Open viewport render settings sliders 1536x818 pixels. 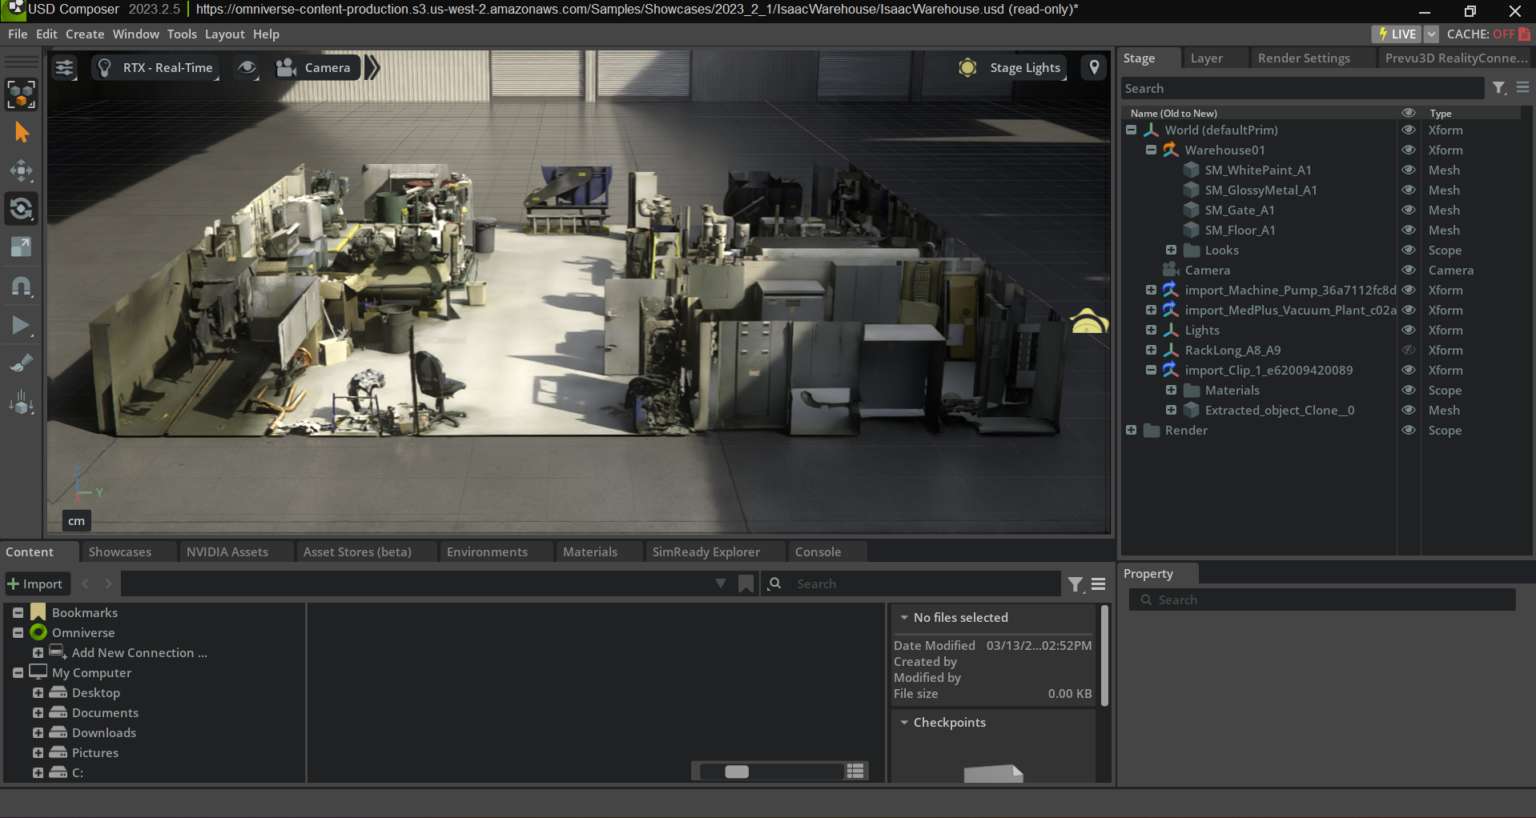(x=64, y=67)
